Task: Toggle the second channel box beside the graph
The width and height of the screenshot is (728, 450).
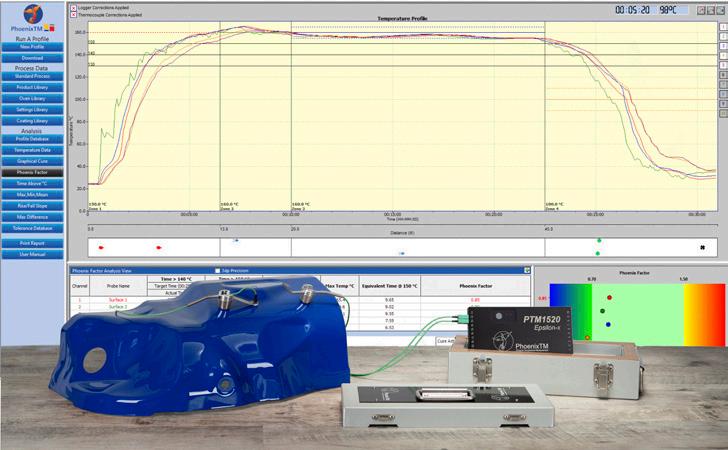Action: [723, 37]
